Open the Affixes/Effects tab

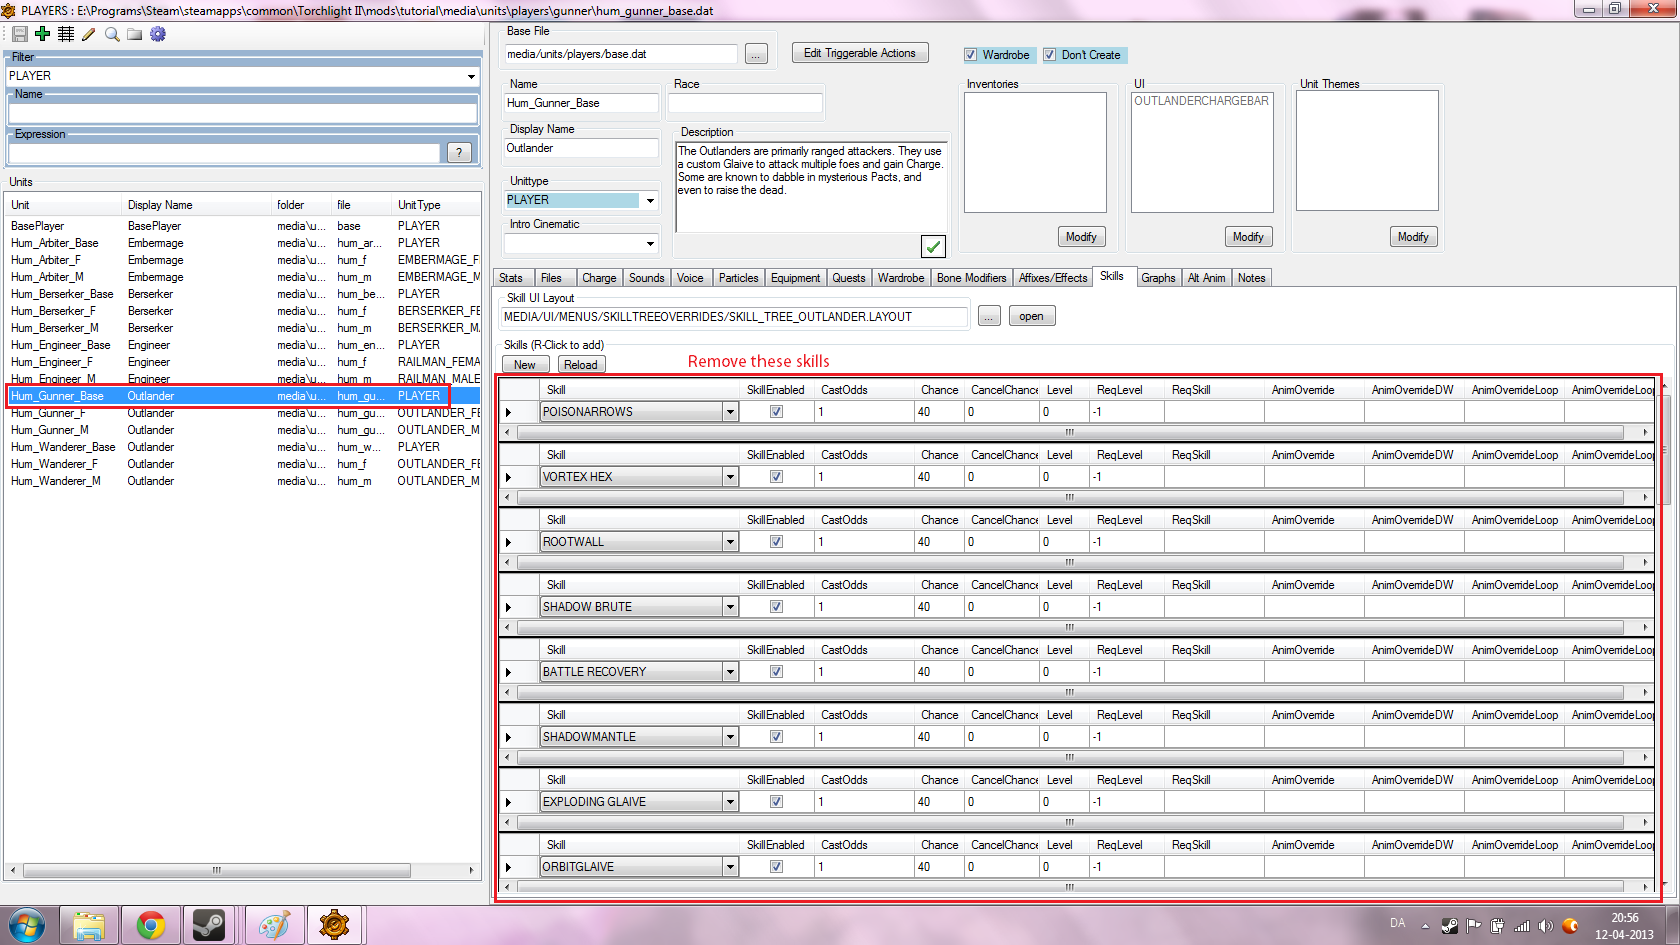[x=1053, y=278]
